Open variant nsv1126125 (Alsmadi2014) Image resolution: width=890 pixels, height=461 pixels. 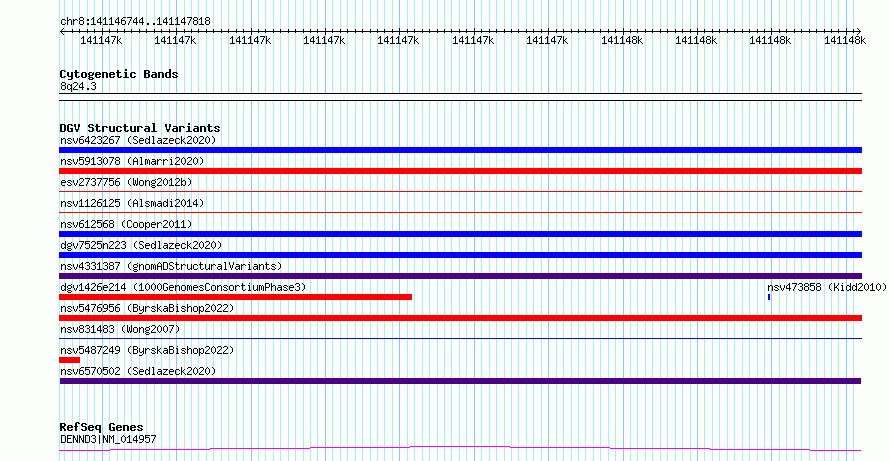coord(132,203)
